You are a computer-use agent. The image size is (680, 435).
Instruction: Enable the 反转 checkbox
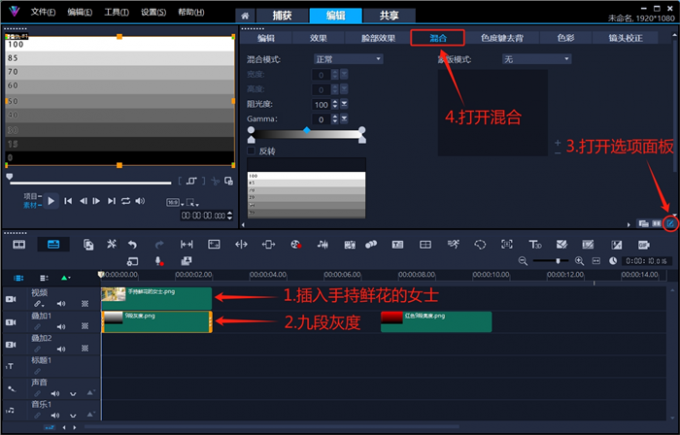(x=251, y=151)
